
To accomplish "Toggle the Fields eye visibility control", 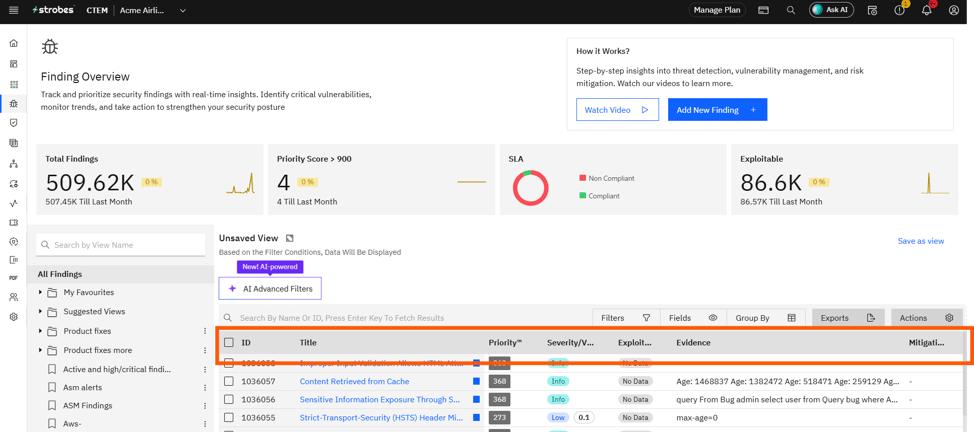I will (x=713, y=318).
